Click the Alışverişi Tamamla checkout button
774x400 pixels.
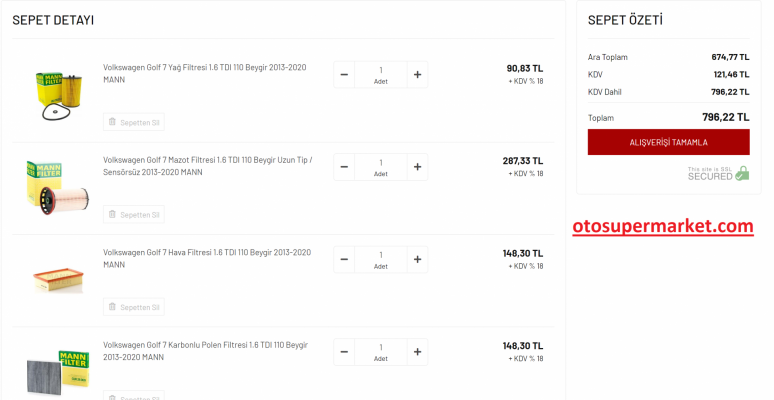668,142
